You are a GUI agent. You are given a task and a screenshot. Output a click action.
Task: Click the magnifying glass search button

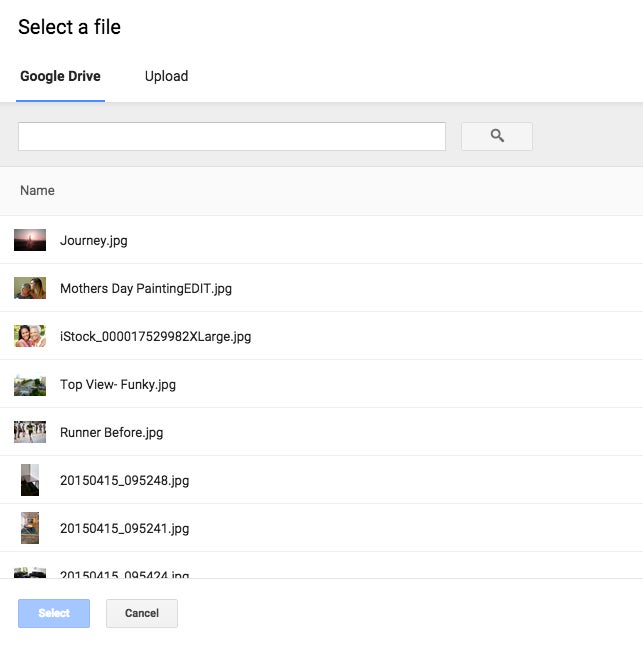pyautogui.click(x=497, y=136)
